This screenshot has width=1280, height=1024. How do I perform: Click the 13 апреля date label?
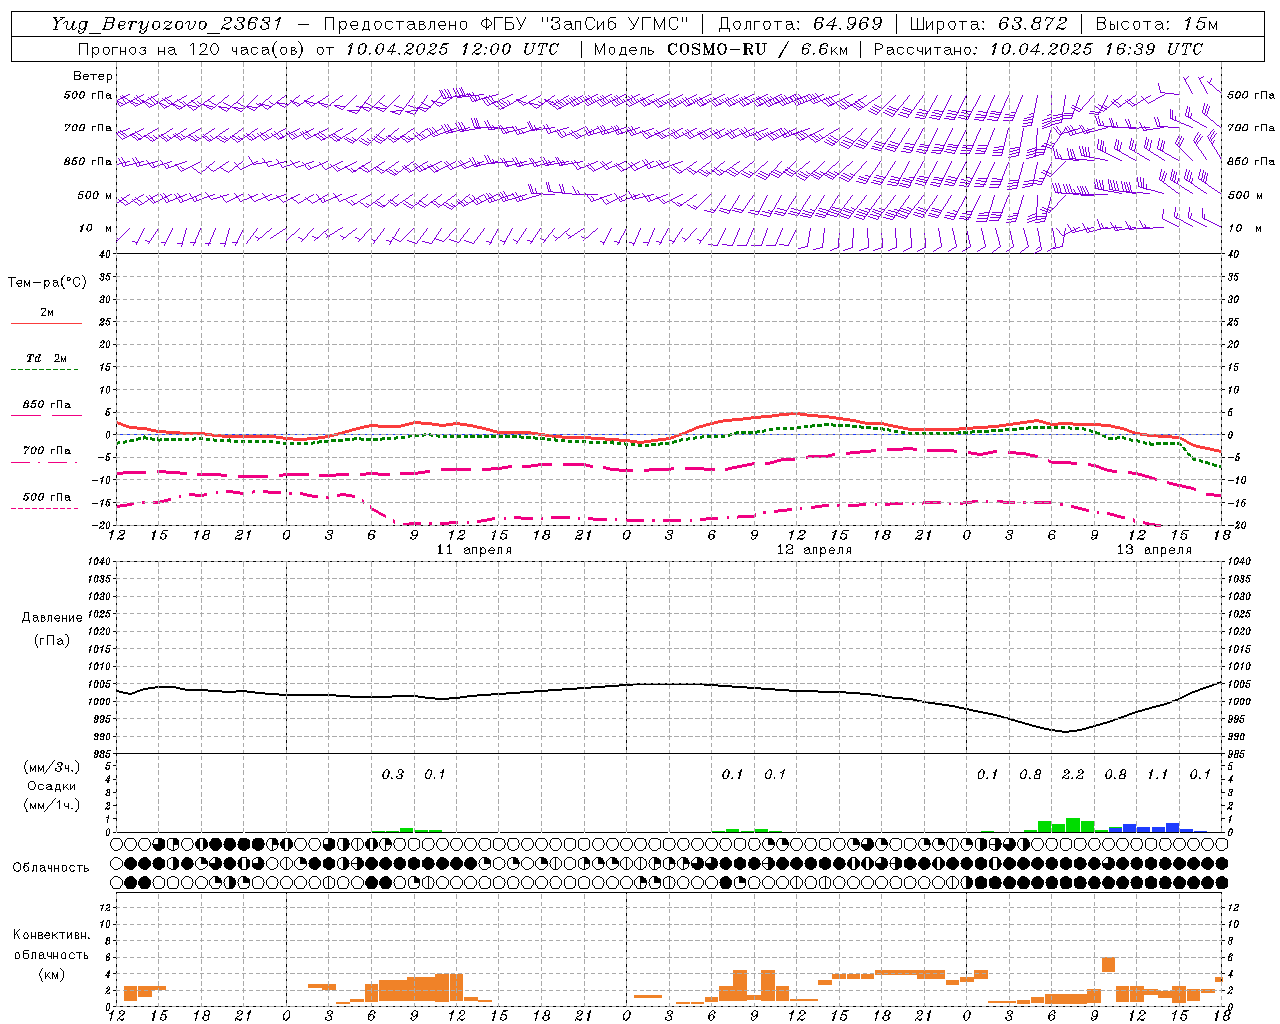(x=1154, y=550)
